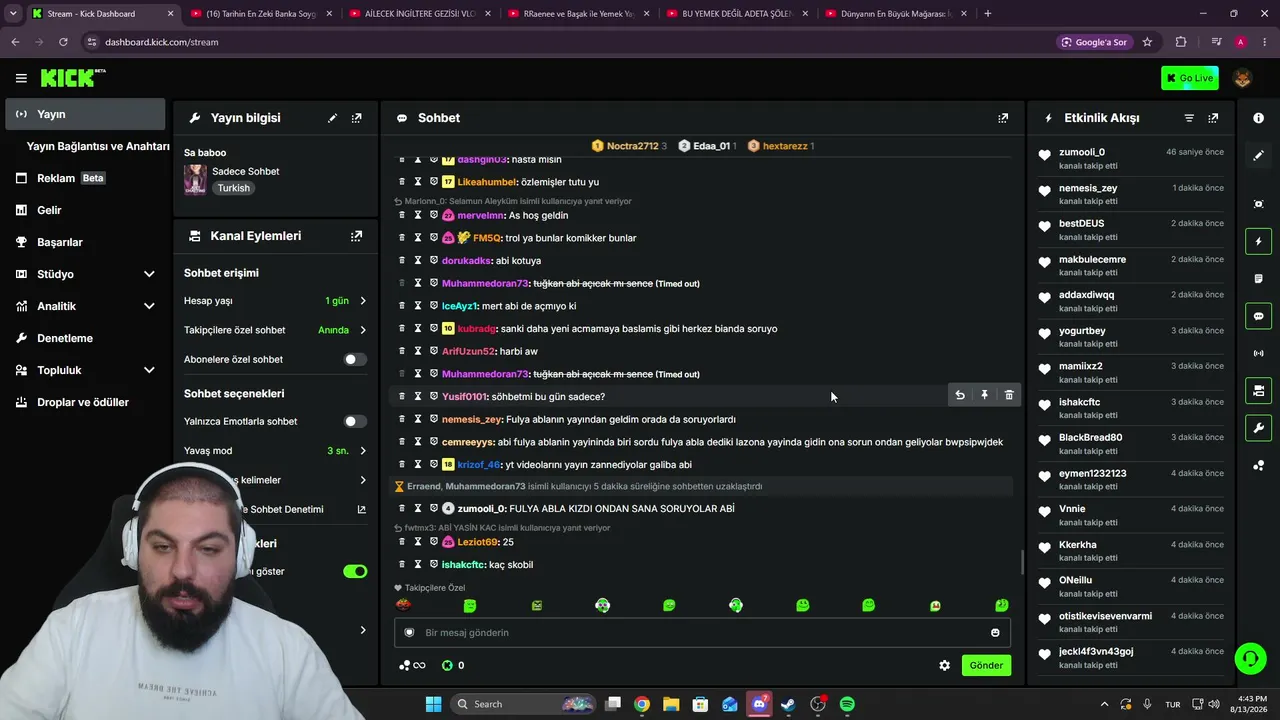Open the kelimeler blocked-words setting chevron
Viewport: 1280px width, 720px height.
[x=363, y=480]
